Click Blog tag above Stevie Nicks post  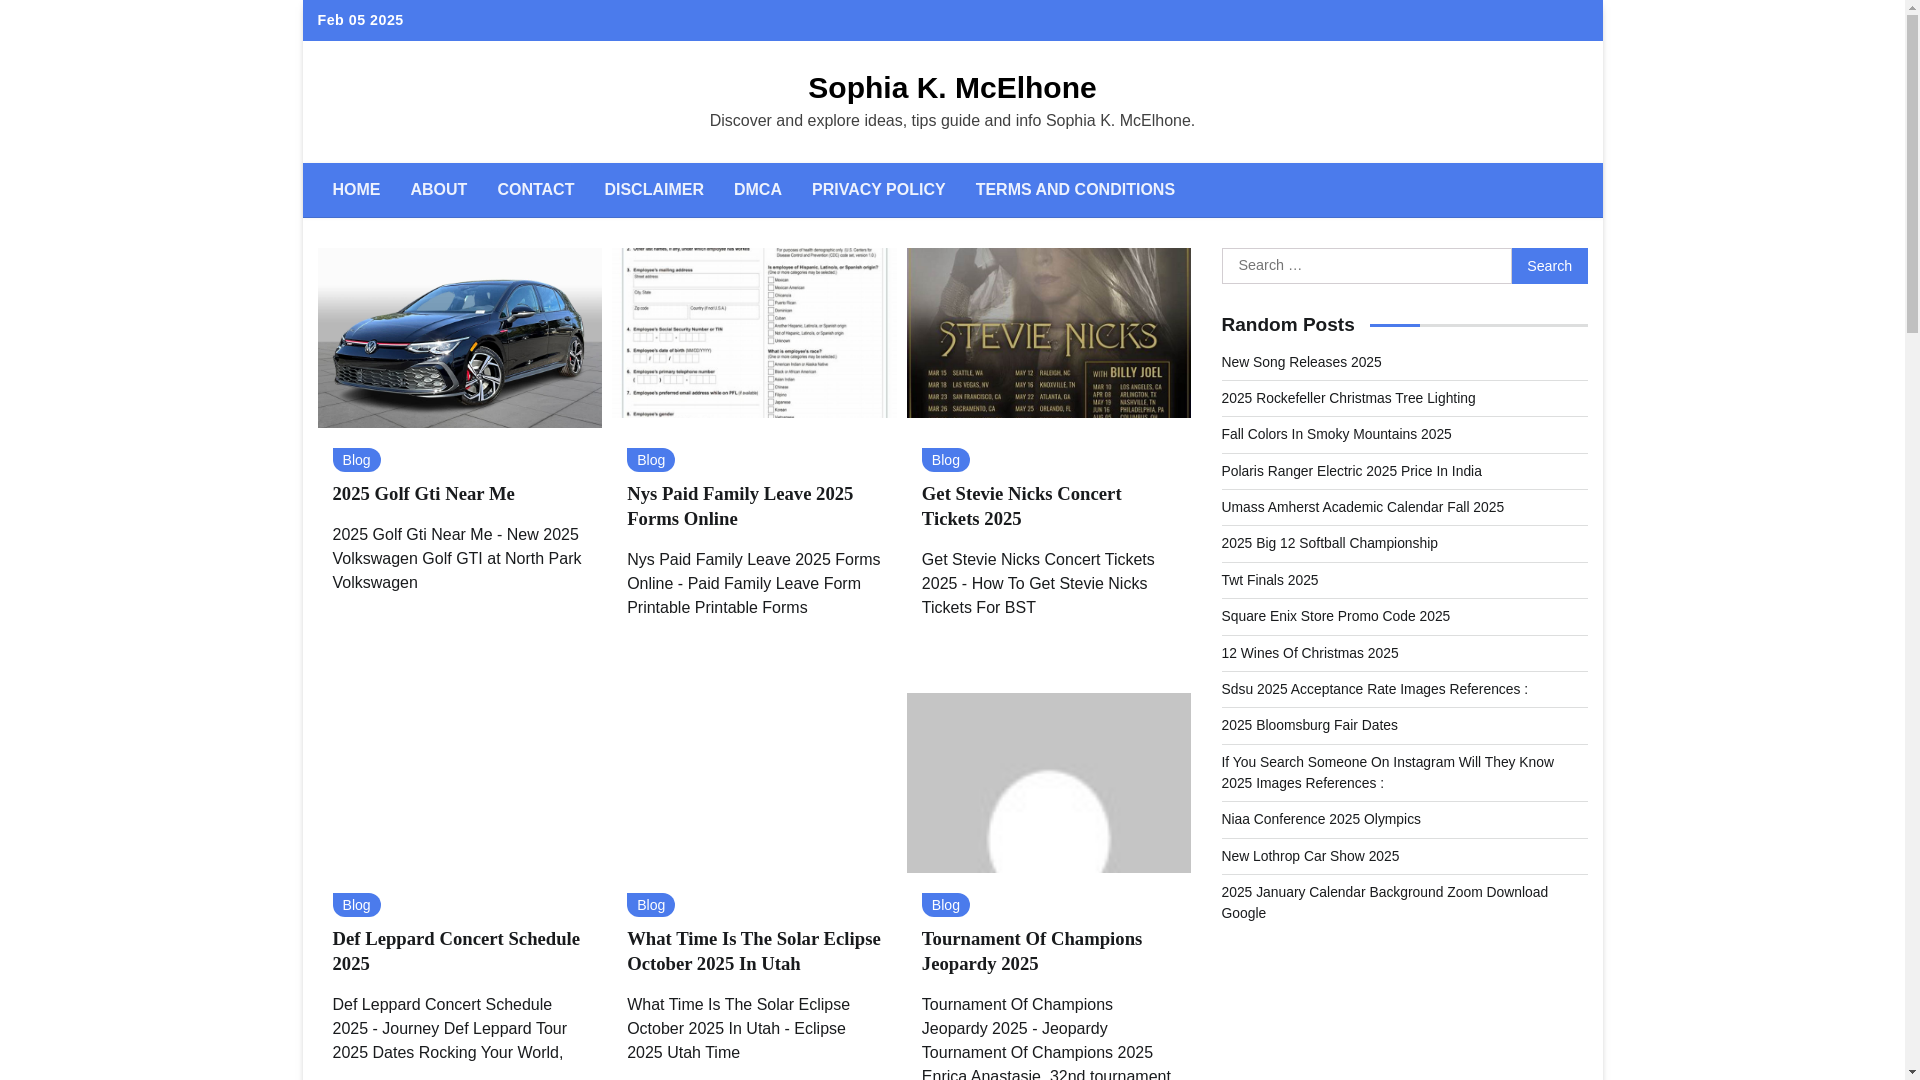[x=946, y=460]
